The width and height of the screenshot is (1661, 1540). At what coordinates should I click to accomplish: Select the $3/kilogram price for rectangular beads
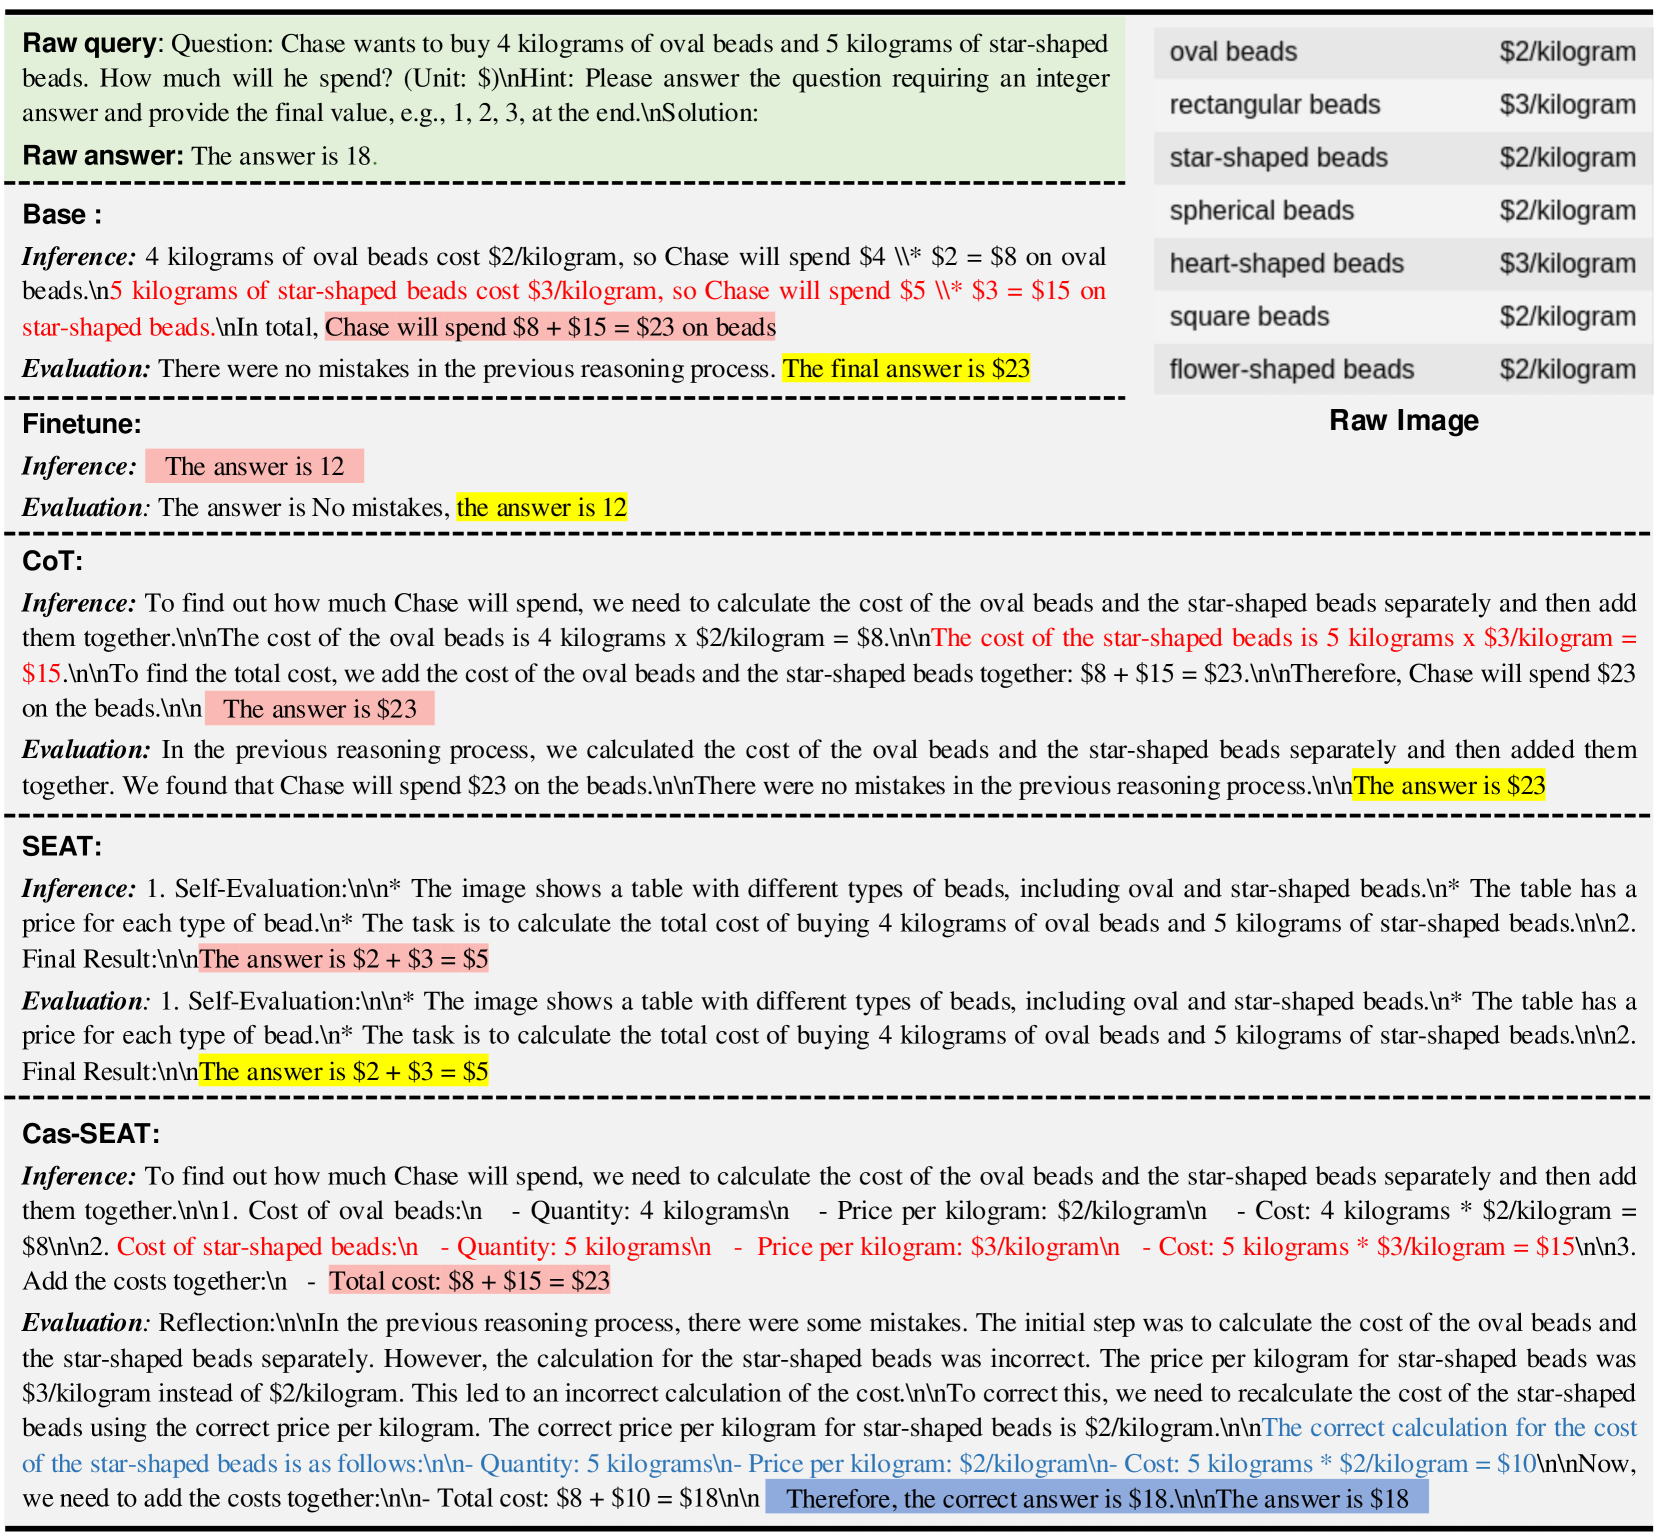coord(1567,105)
